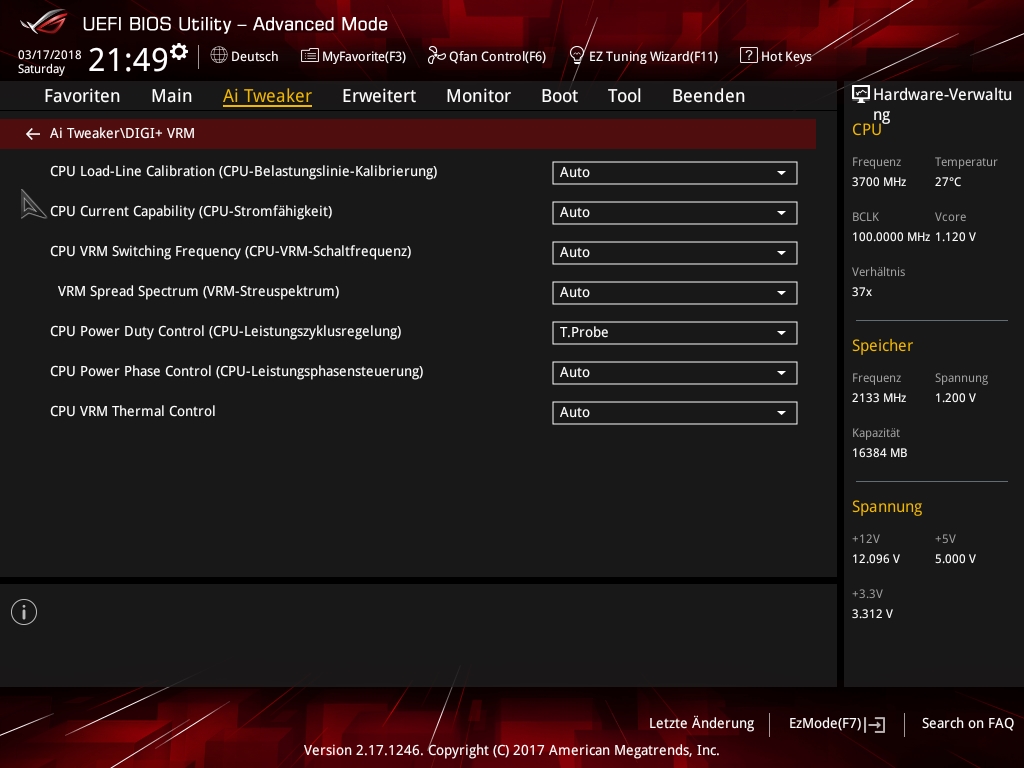Click the 3.312 V reading

(x=872, y=615)
